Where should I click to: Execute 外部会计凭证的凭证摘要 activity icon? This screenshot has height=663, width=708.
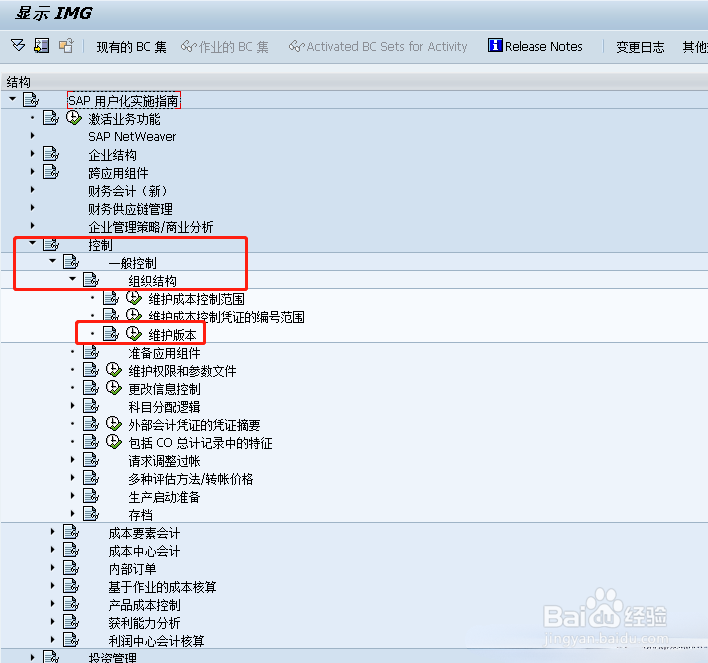pos(114,424)
